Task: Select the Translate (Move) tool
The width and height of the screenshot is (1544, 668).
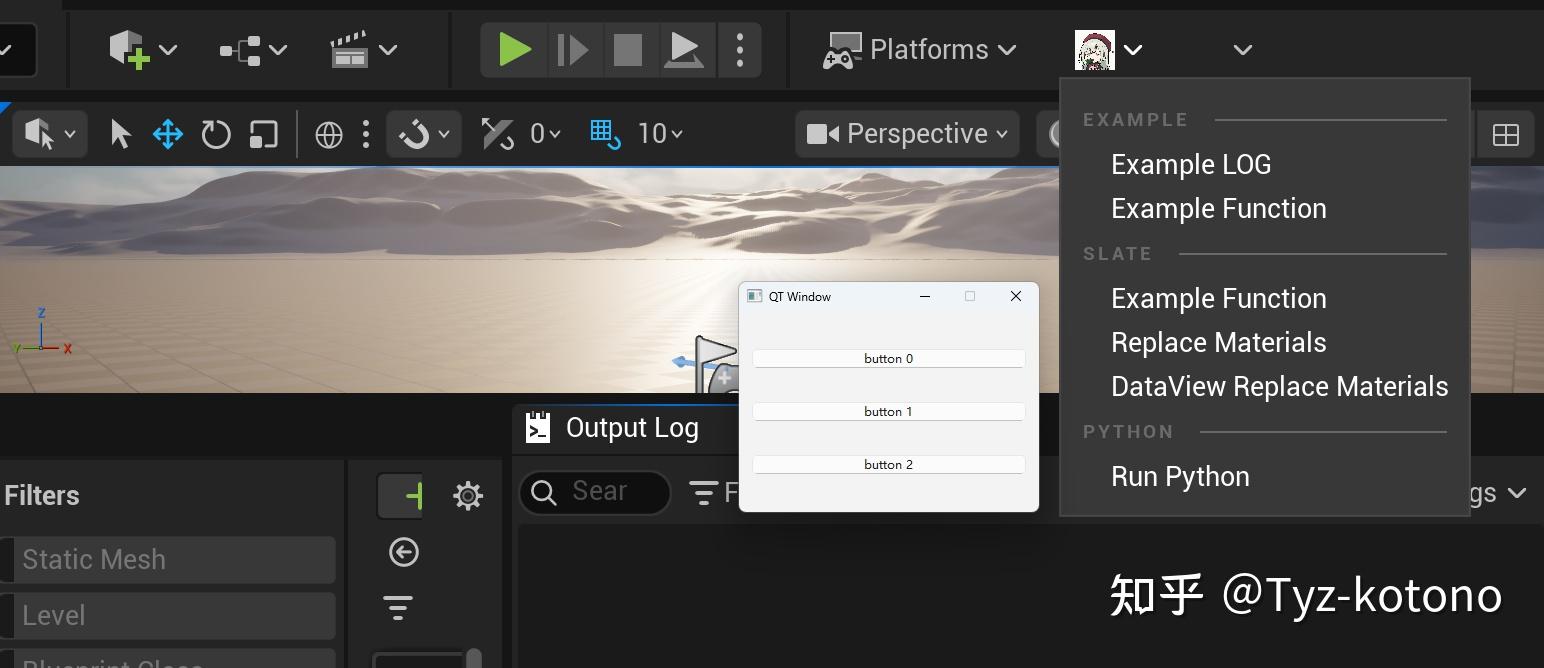Action: 168,133
